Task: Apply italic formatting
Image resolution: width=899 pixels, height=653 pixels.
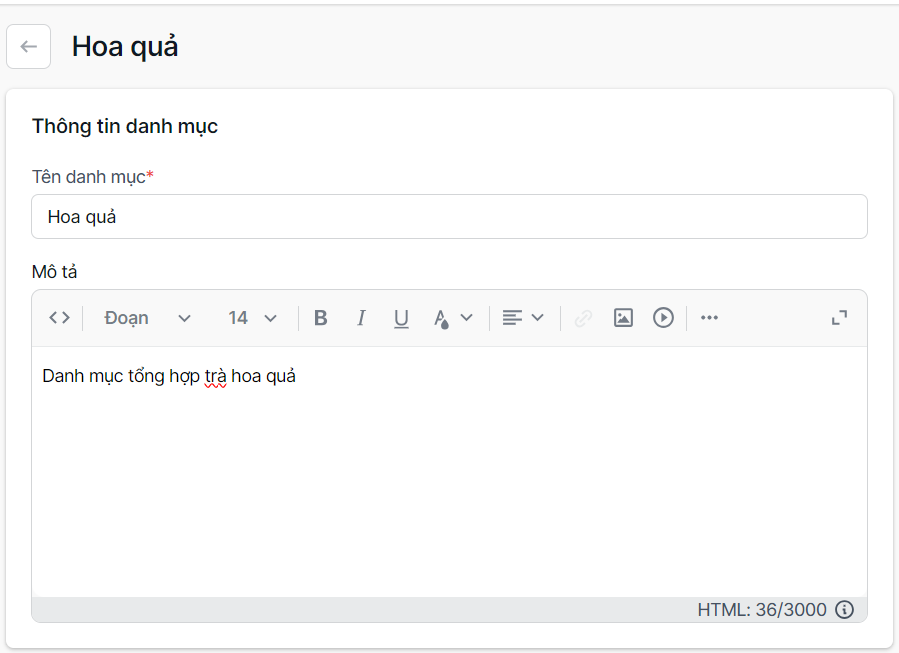Action: click(x=361, y=318)
